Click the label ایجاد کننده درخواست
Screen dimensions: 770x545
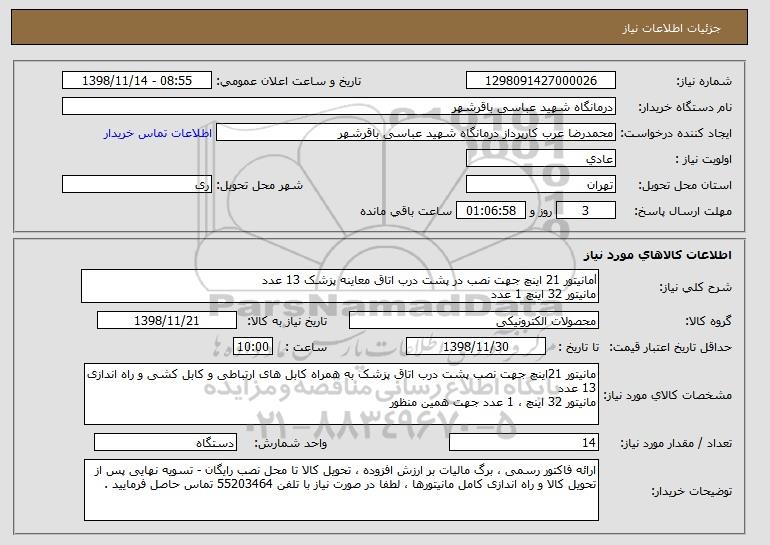tap(676, 134)
